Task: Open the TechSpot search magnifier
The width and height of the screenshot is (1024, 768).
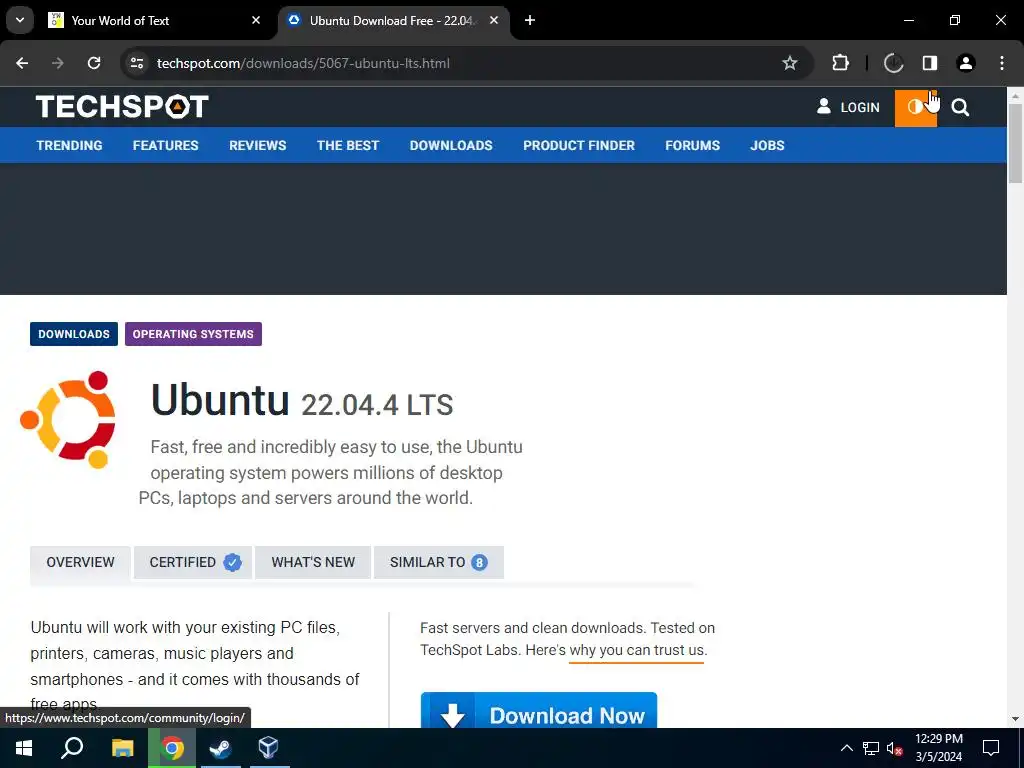Action: click(x=960, y=108)
